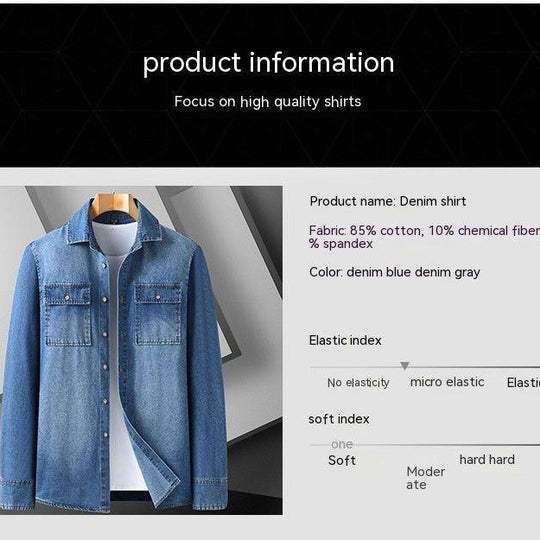Select the 'No elasticity' scale label
The width and height of the screenshot is (540, 540).
[x=358, y=383]
